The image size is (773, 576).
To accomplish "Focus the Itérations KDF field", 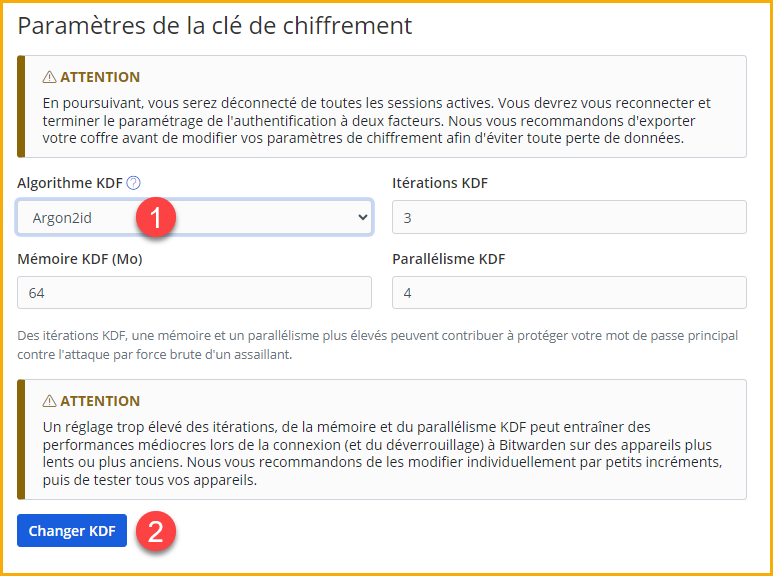I will click(x=569, y=217).
